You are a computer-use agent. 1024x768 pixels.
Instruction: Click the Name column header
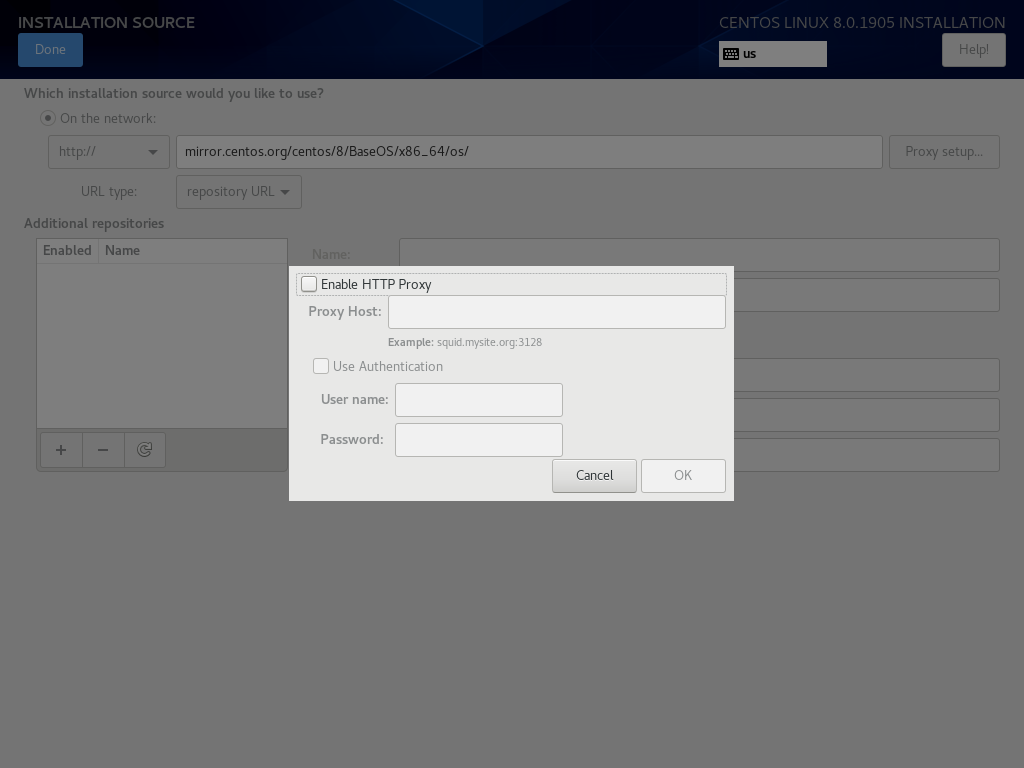122,250
